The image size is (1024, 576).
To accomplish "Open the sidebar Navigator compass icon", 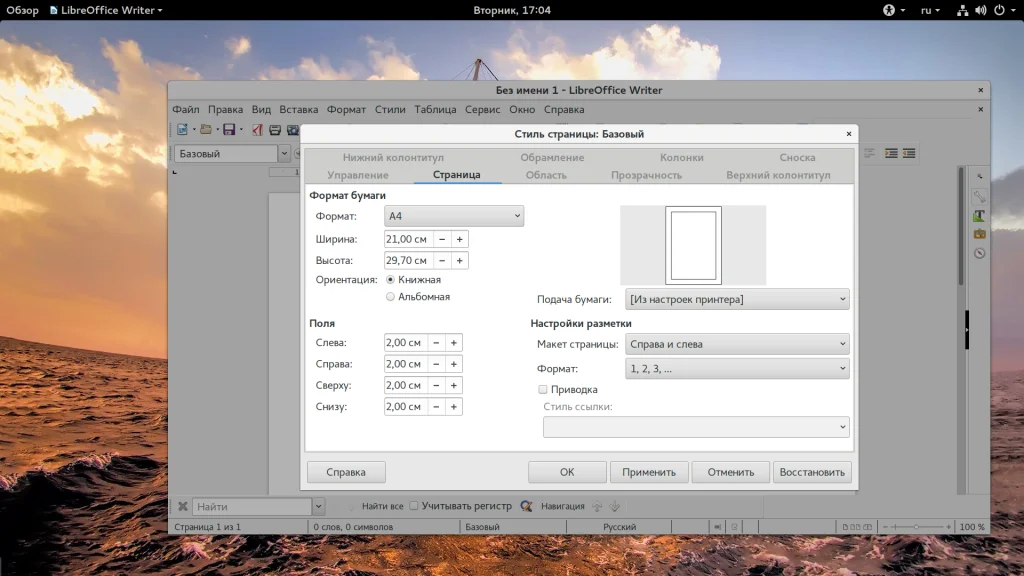I will [x=980, y=253].
